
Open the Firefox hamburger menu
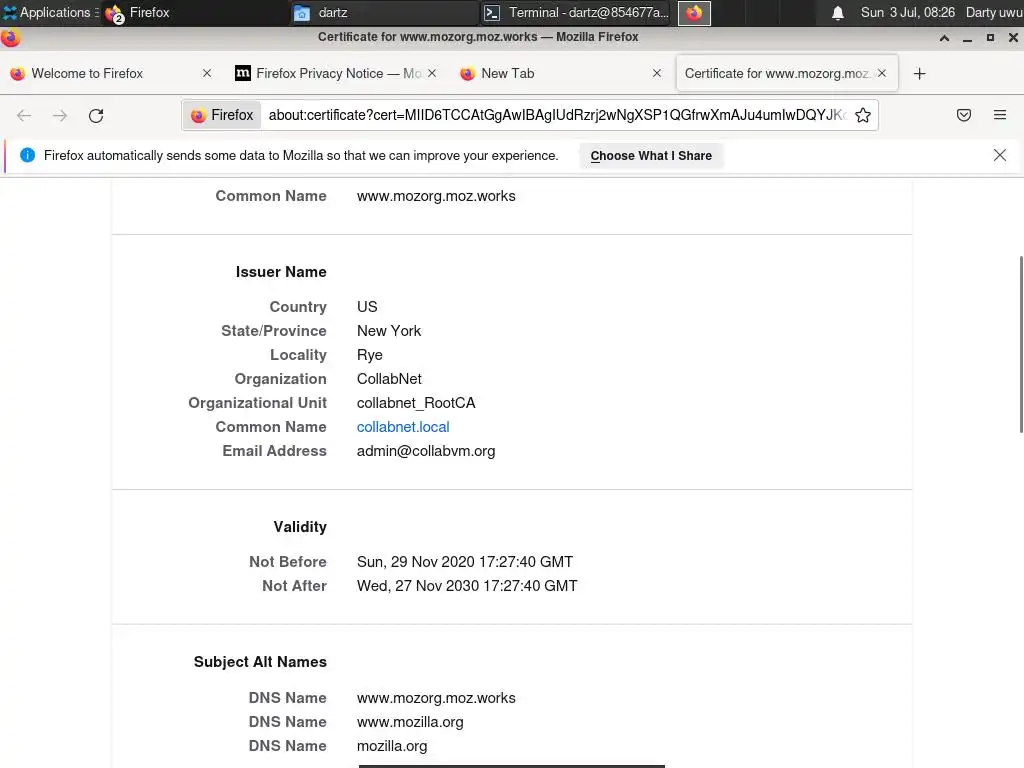pyautogui.click(x=999, y=115)
